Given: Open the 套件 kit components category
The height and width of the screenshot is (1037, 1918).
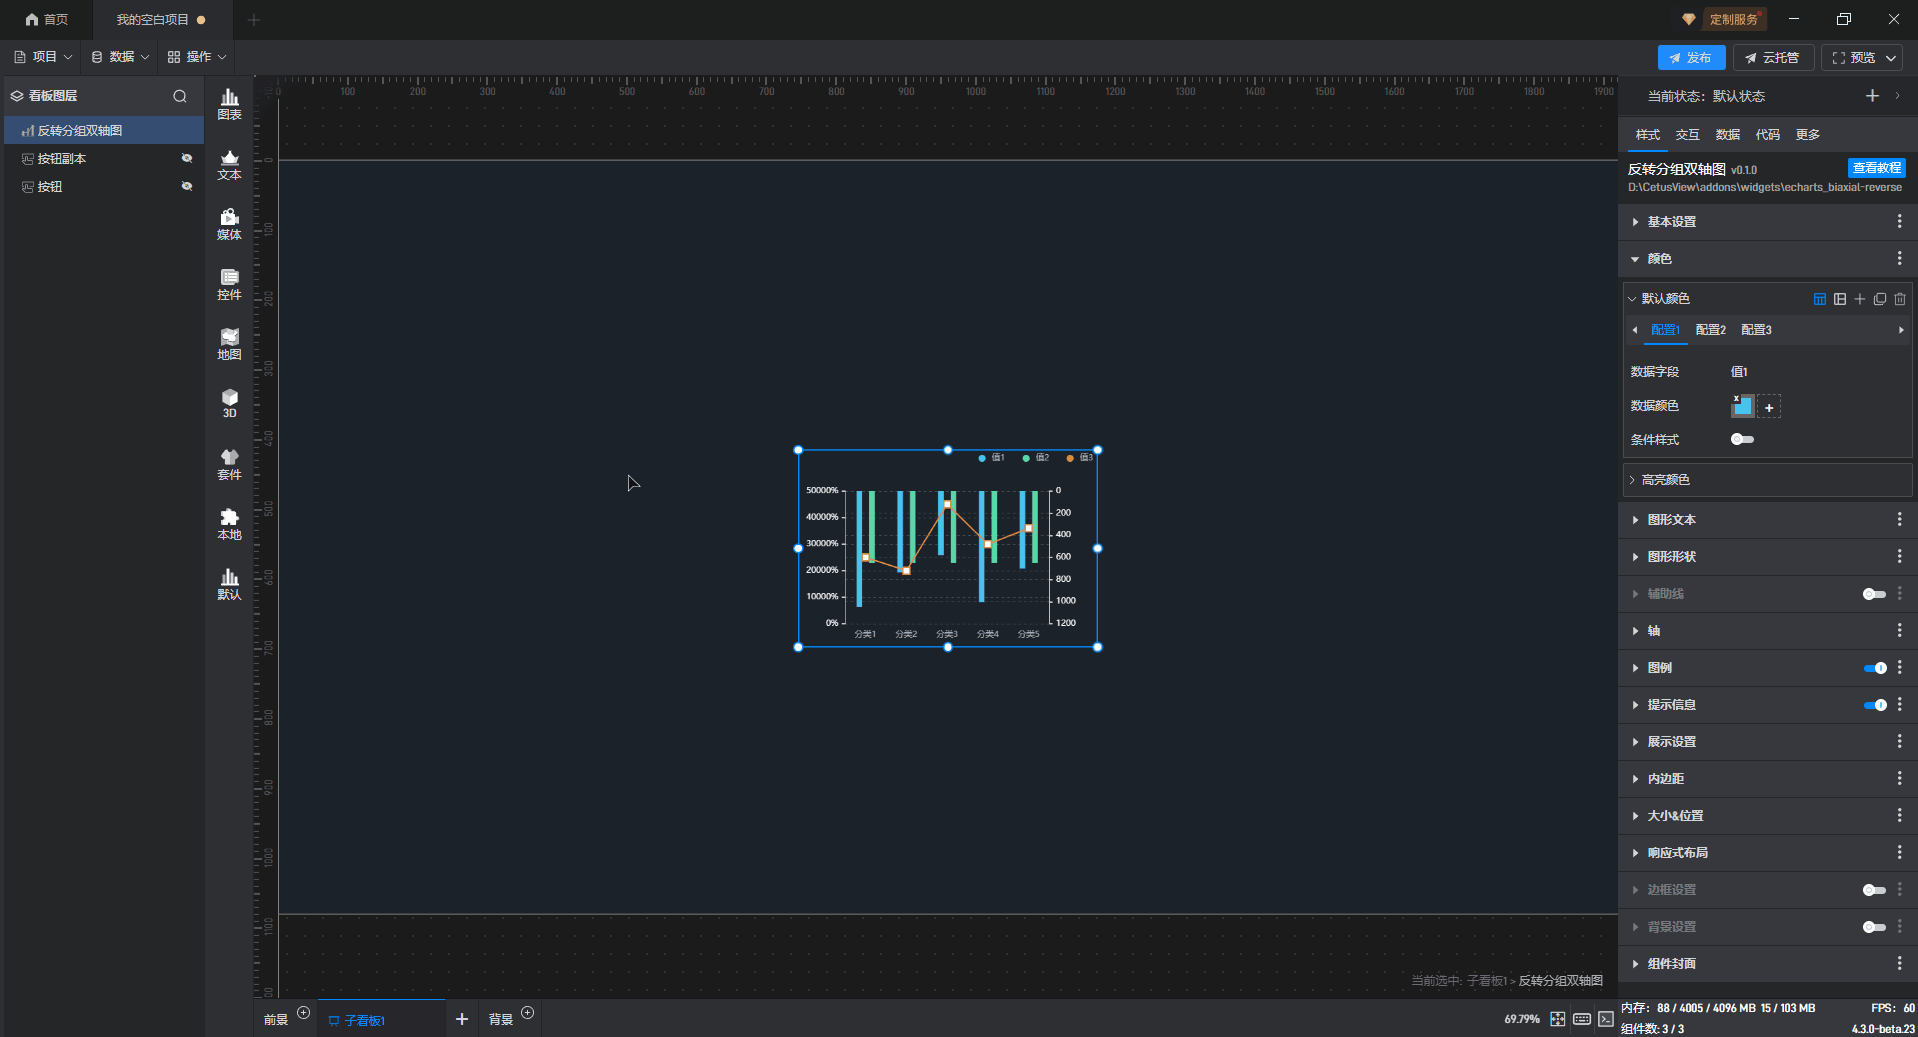Looking at the screenshot, I should (x=229, y=463).
